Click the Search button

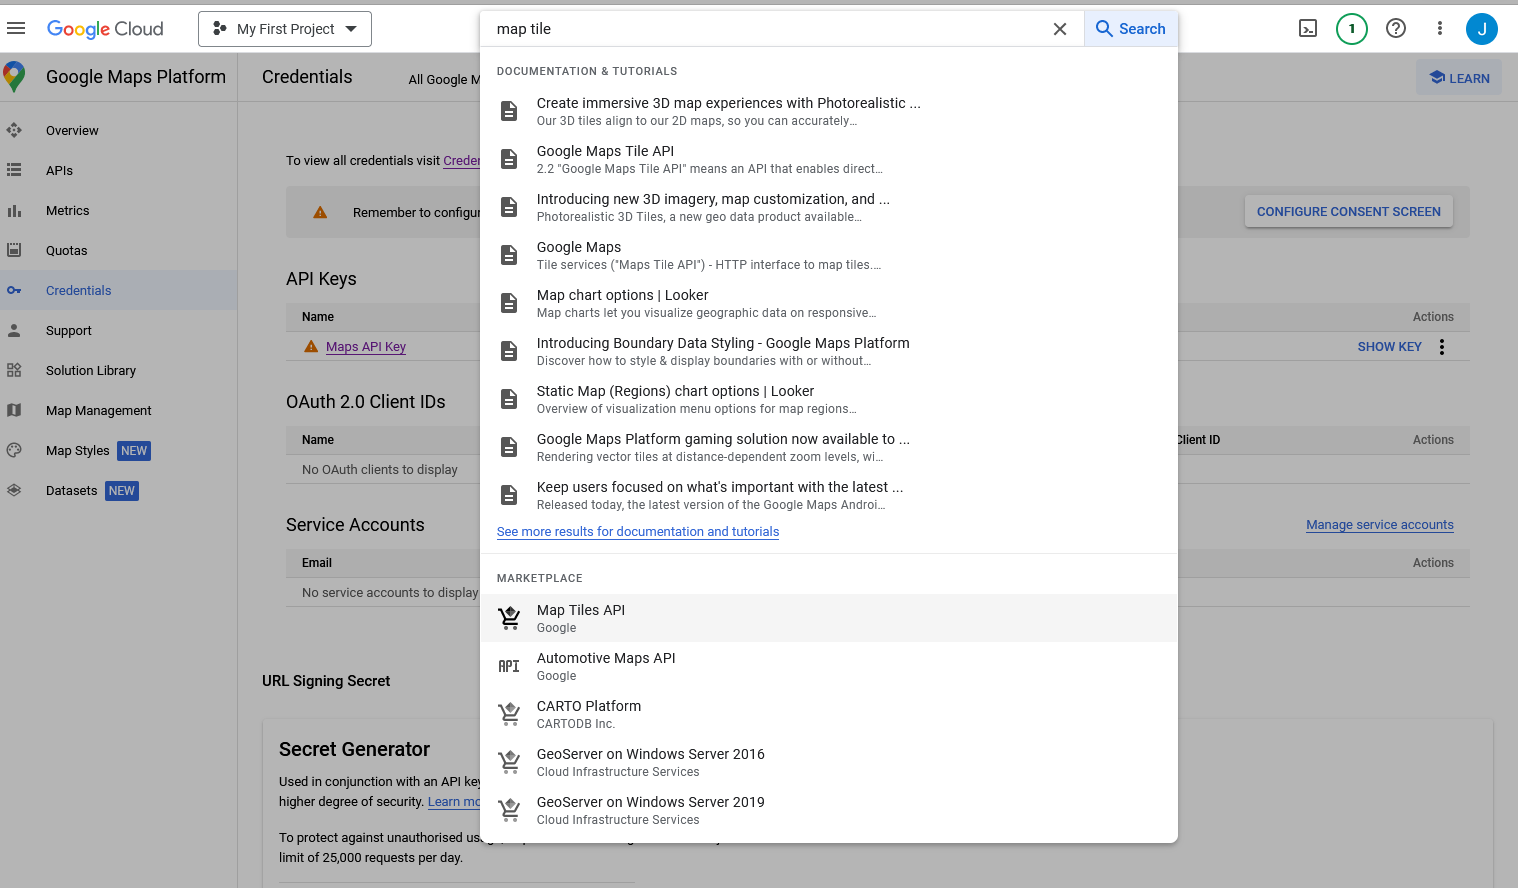tap(1131, 29)
